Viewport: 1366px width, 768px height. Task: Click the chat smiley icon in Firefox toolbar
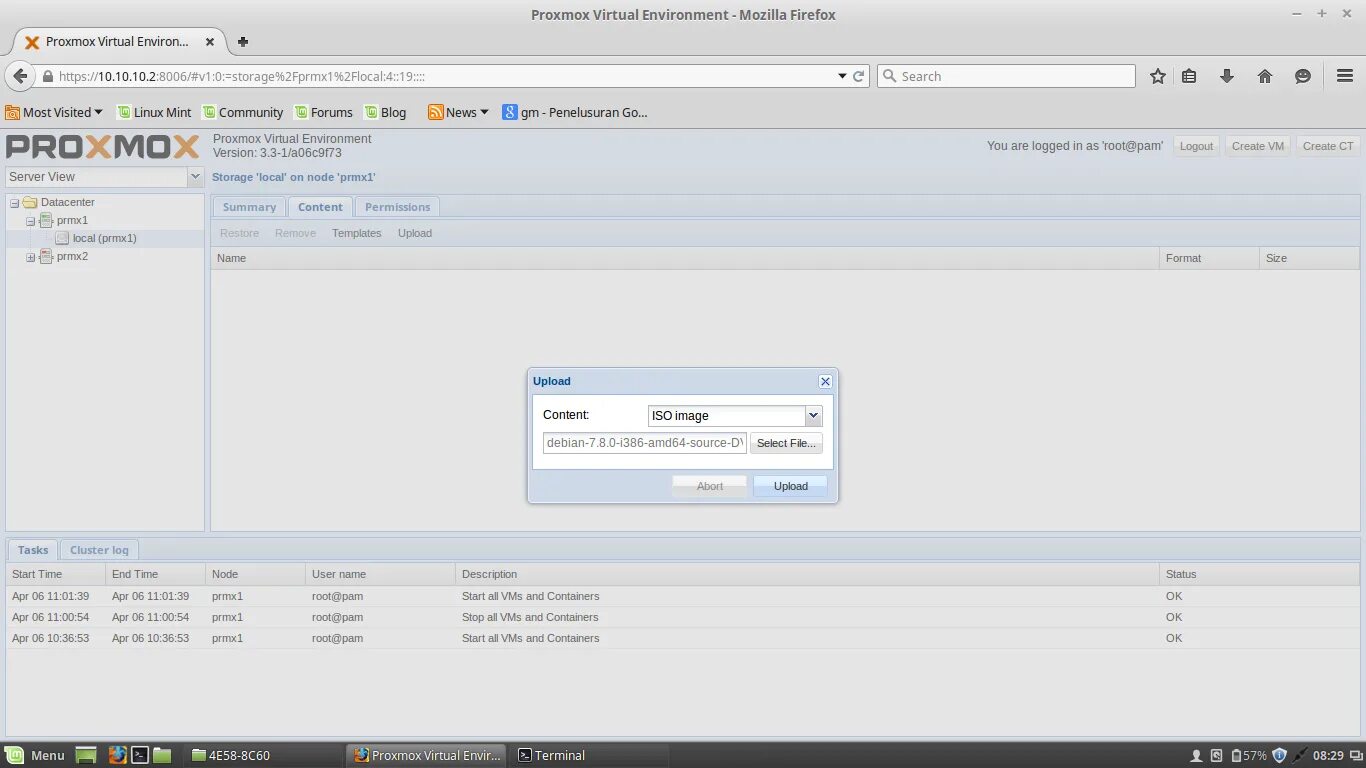click(1303, 76)
